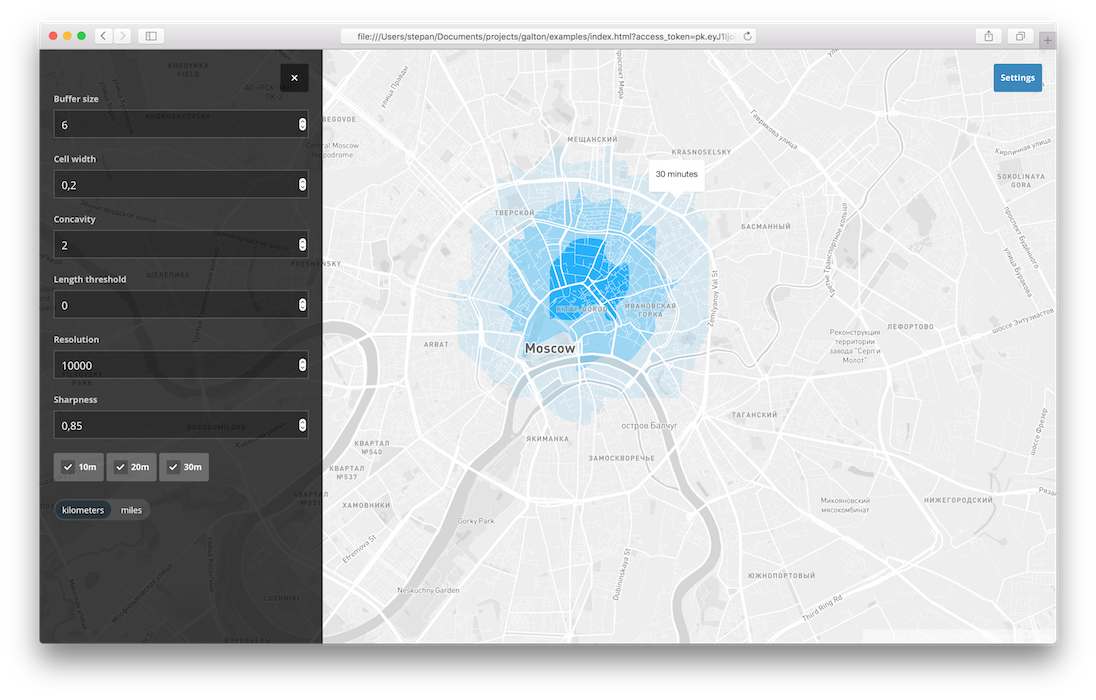Close the settings panel with the X icon
This screenshot has height=700, width=1096.
click(293, 77)
